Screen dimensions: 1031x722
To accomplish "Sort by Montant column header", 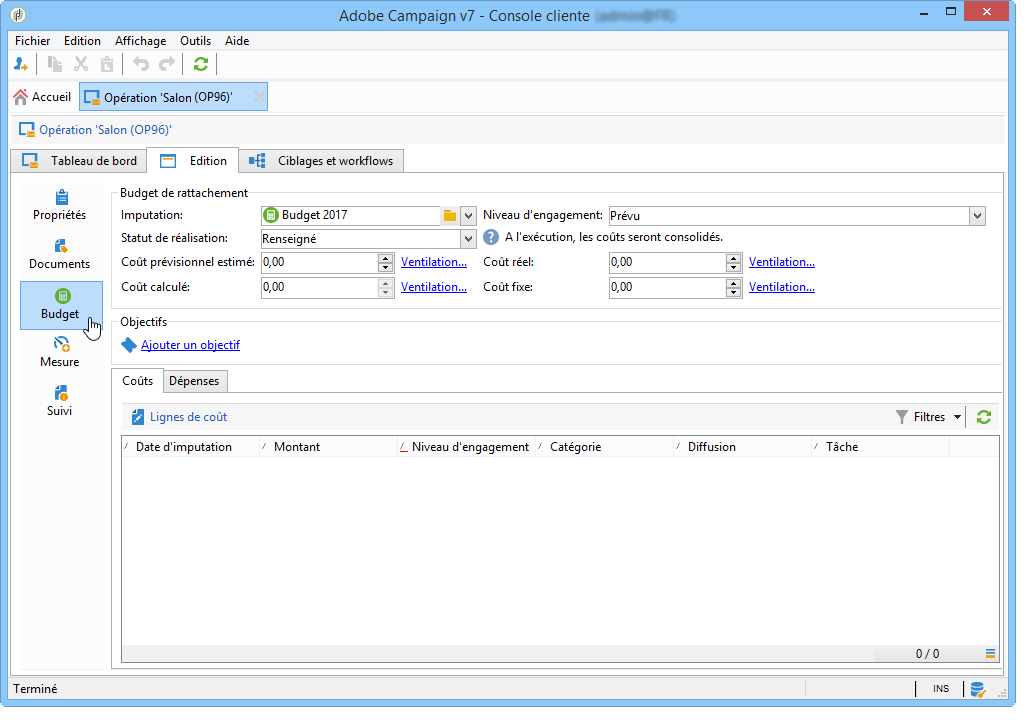I will (329, 446).
